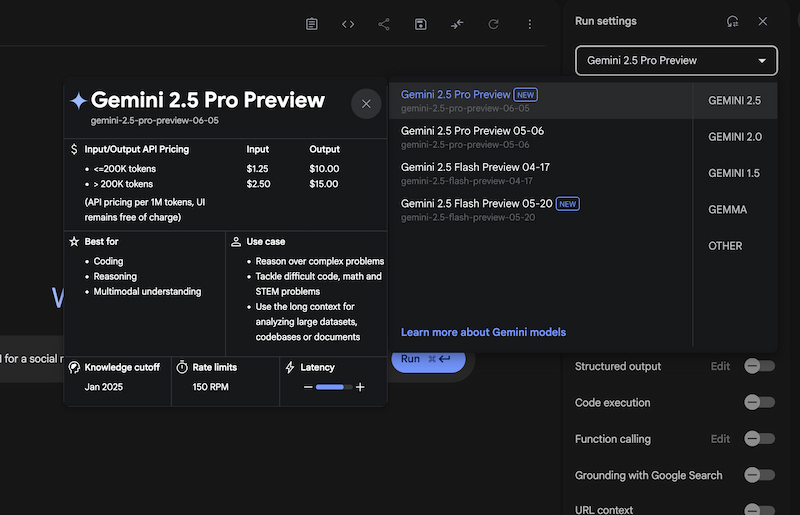The width and height of the screenshot is (800, 515).
Task: Click the NEW badge on Pro Preview
Action: tap(525, 95)
